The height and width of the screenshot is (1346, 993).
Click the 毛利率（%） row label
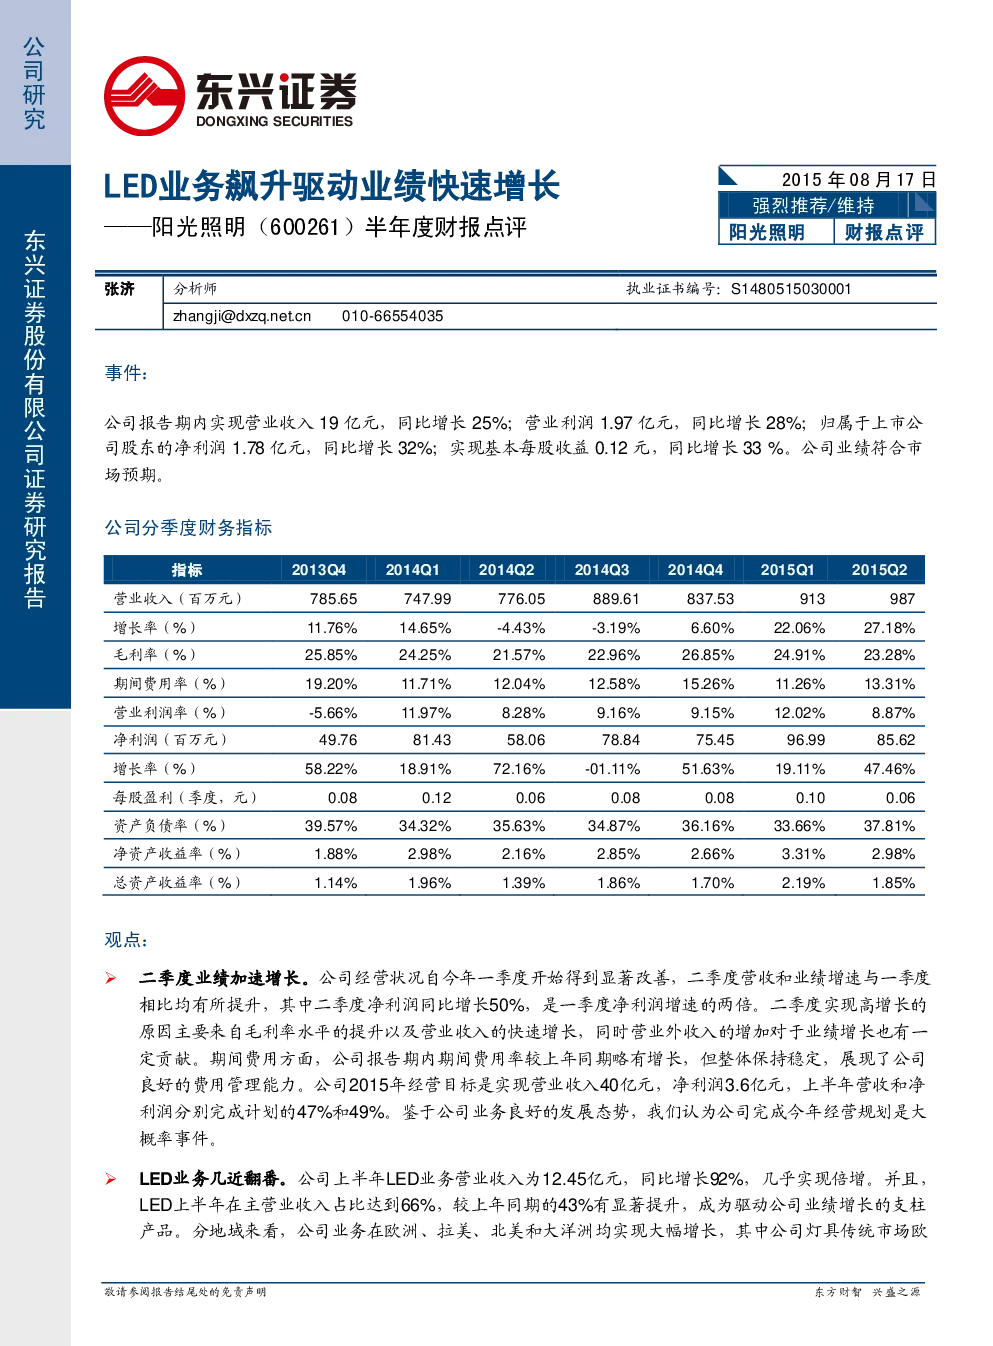155,655
